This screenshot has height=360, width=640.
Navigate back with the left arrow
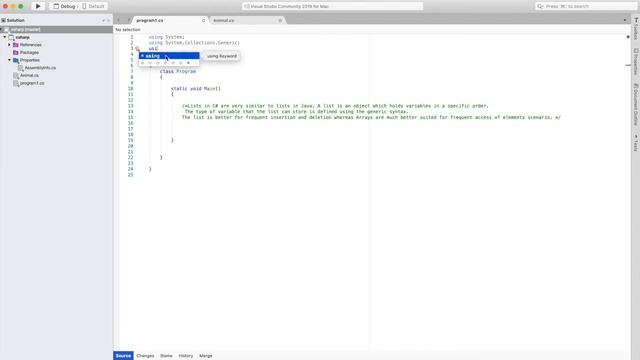tap(119, 20)
